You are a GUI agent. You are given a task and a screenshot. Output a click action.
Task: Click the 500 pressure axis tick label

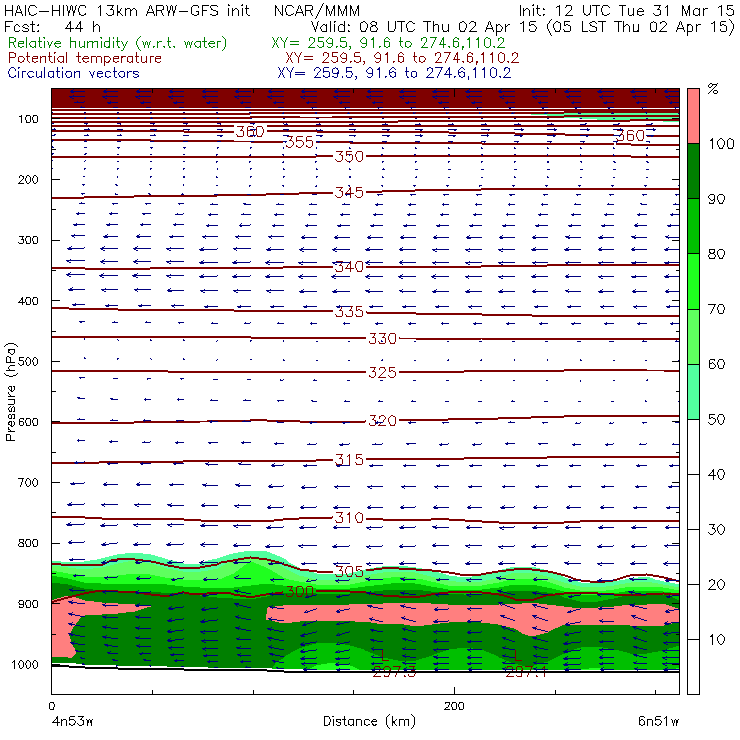pos(28,362)
